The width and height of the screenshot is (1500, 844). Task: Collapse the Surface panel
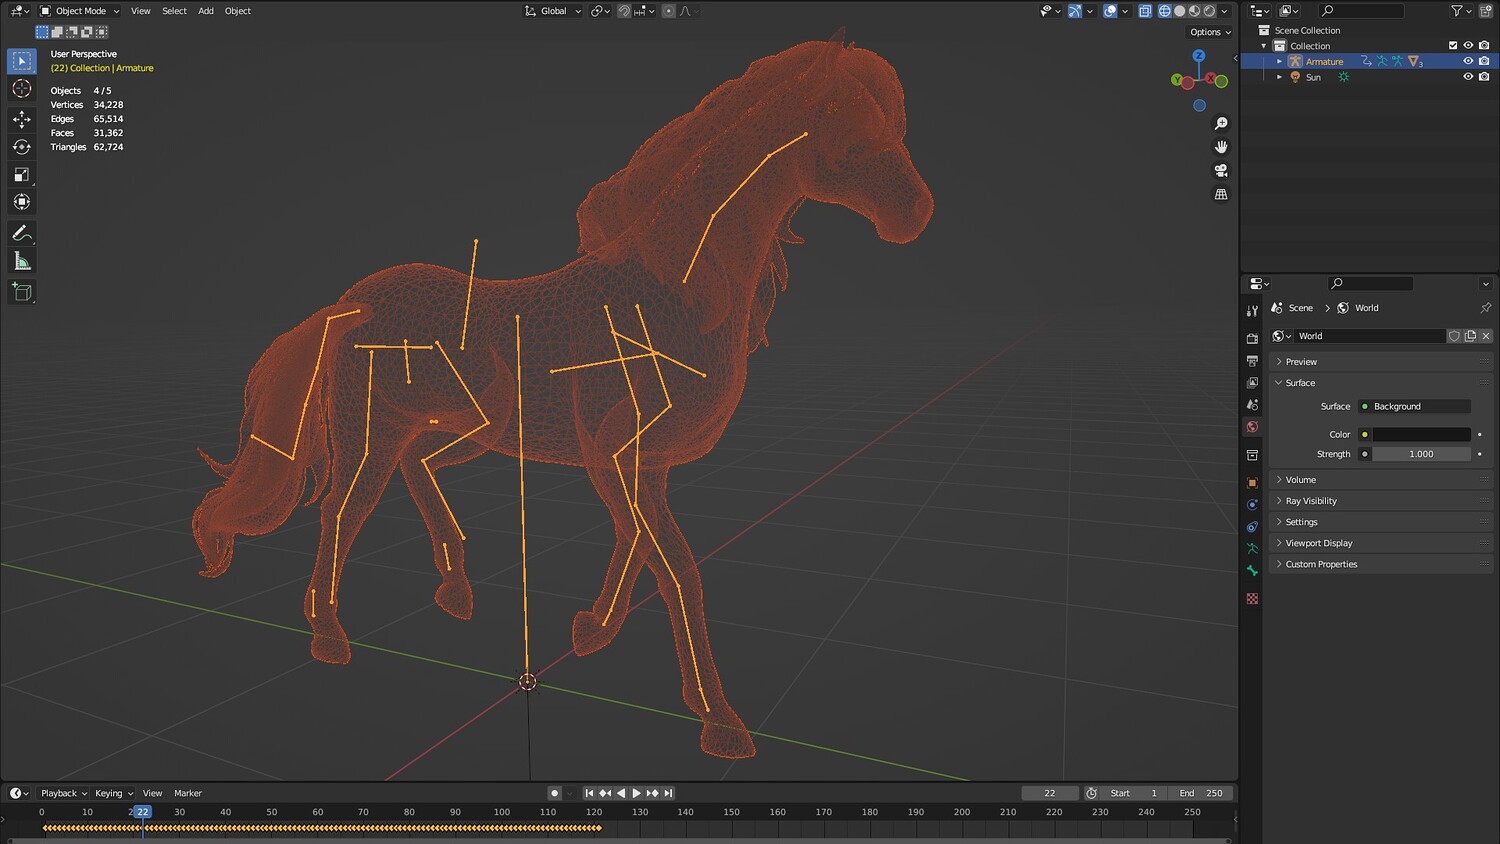(1380, 383)
